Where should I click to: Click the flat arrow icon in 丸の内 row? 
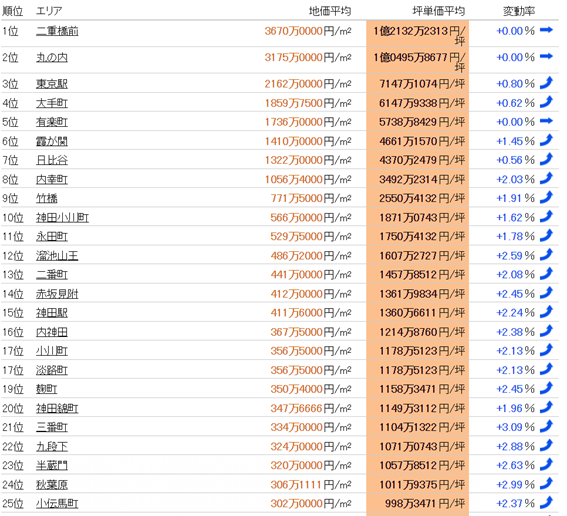click(546, 56)
